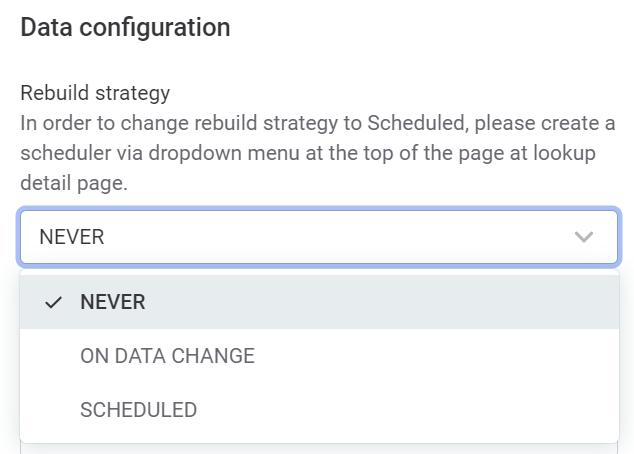Keep rebuild strategy as the checked NEVER item
634x454 pixels.
click(x=113, y=302)
